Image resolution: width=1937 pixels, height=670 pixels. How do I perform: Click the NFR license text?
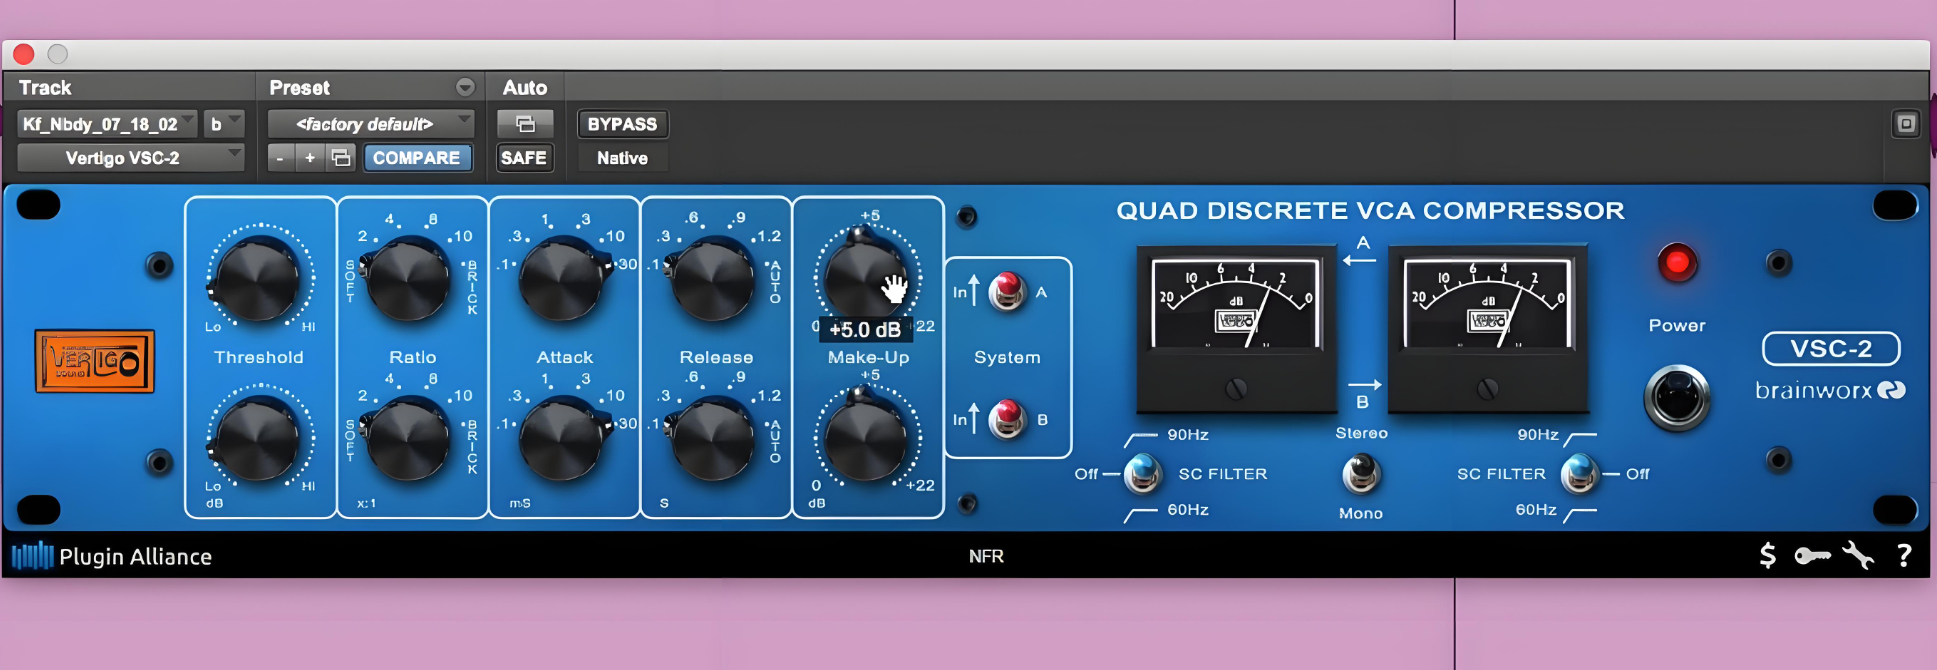tap(986, 556)
